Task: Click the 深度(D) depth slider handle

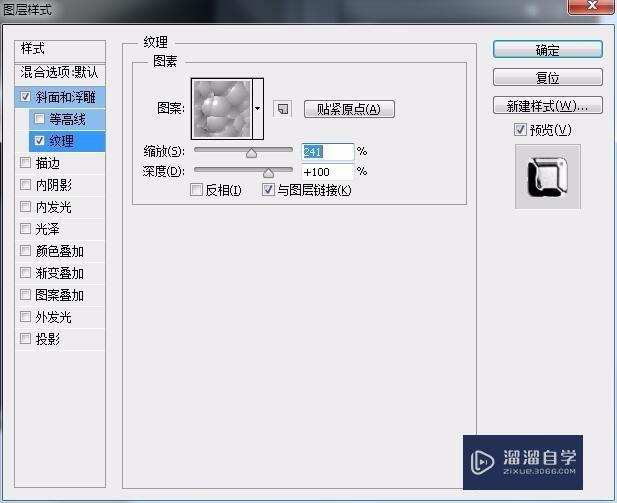Action: pos(268,172)
